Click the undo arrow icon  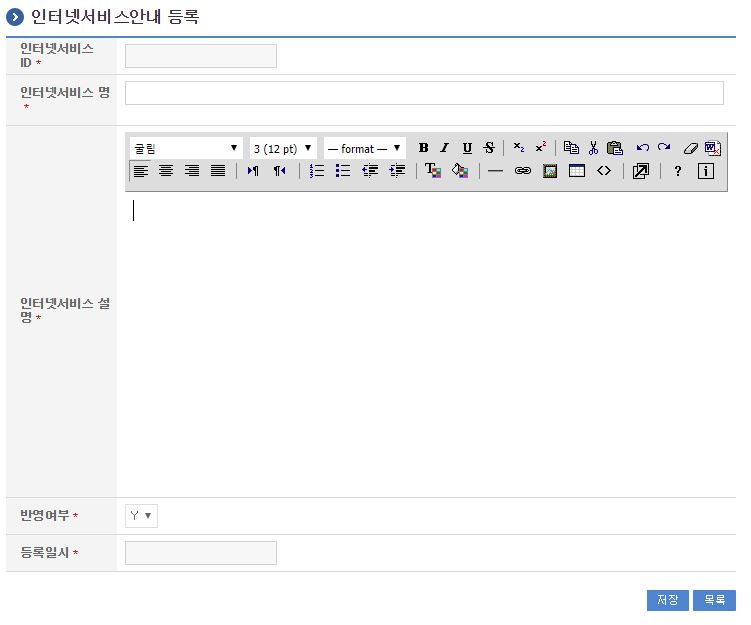643,148
